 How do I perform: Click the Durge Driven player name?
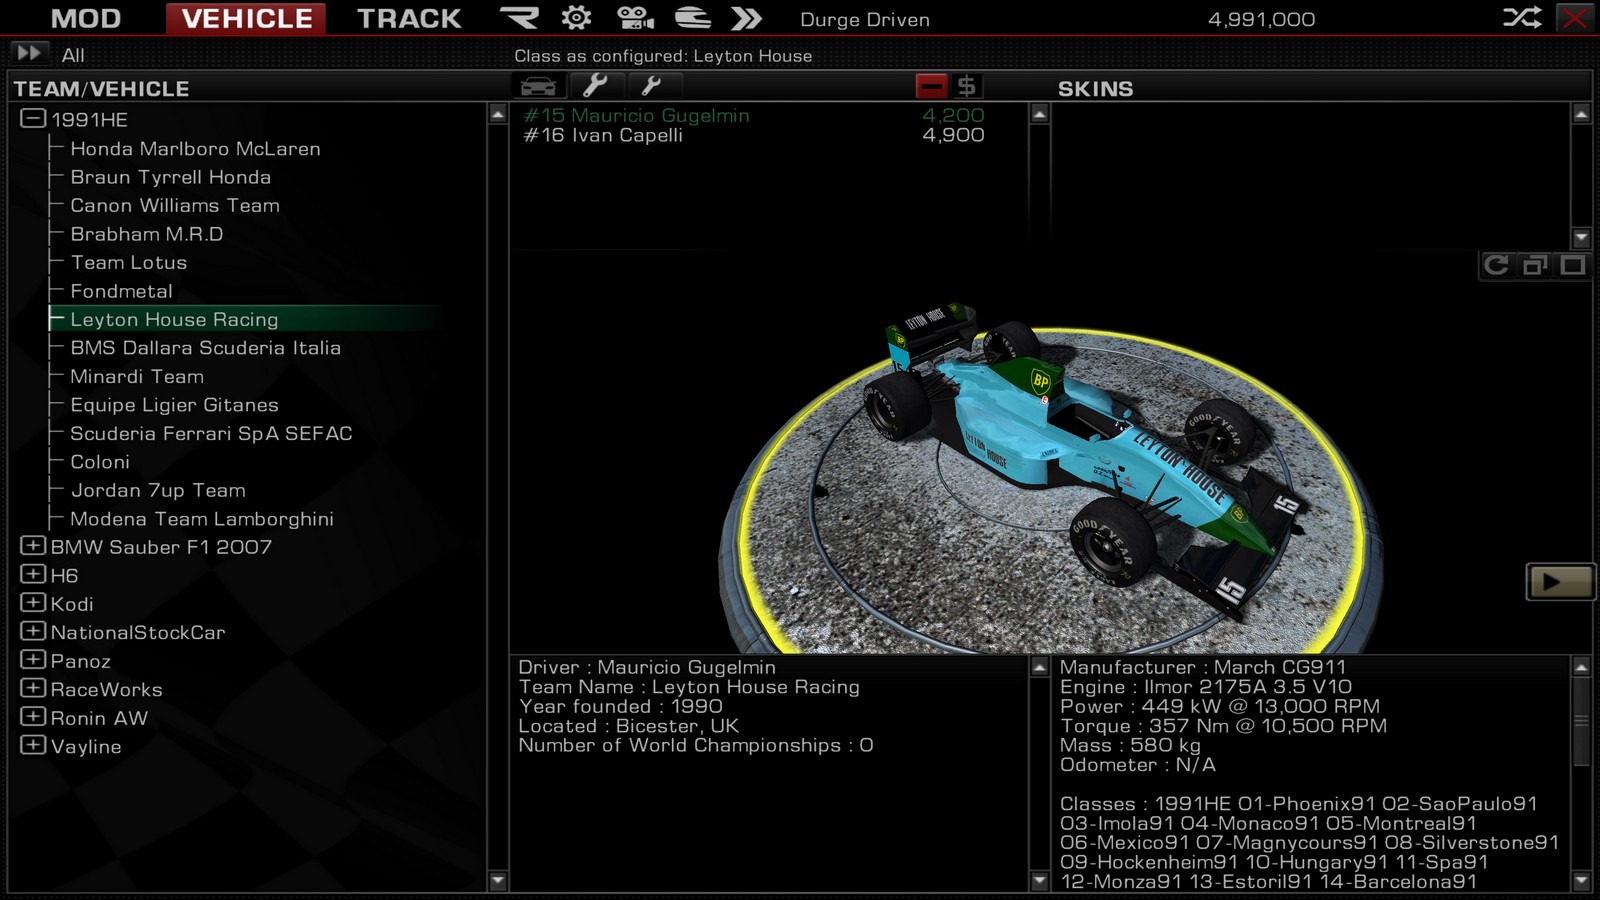coord(865,20)
